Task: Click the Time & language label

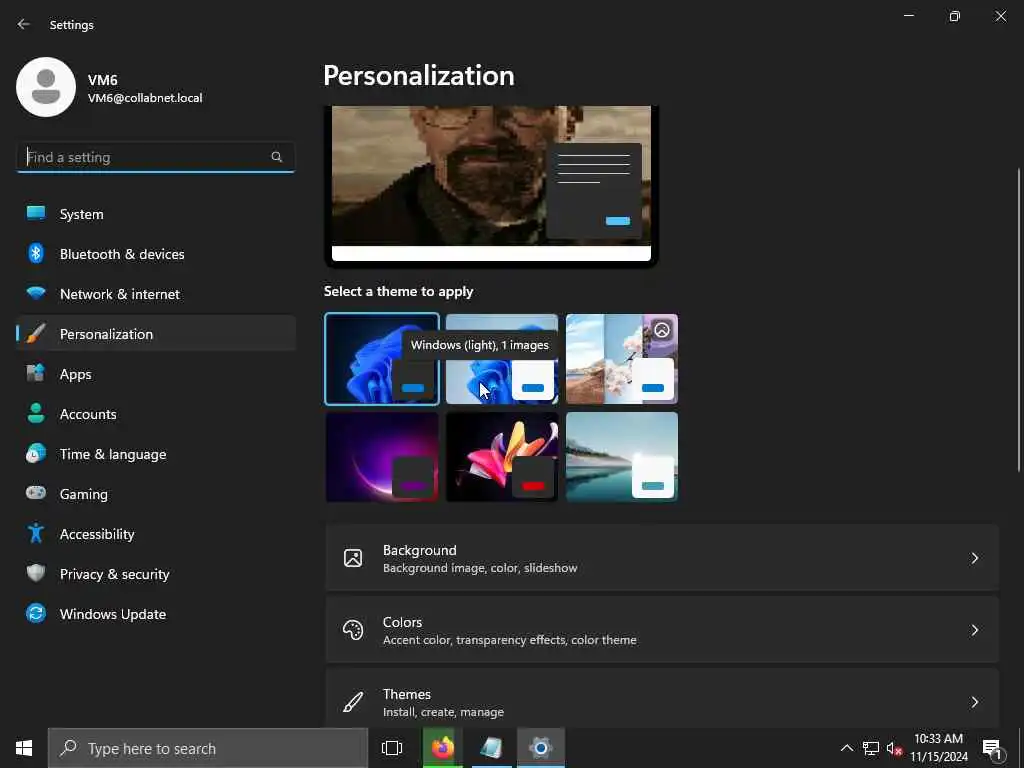Action: [113, 455]
